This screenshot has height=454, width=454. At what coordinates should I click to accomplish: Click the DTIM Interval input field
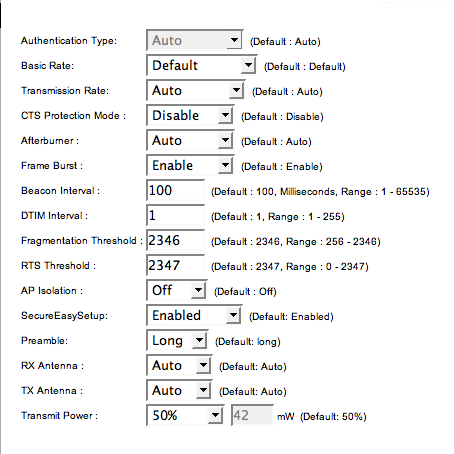click(175, 215)
